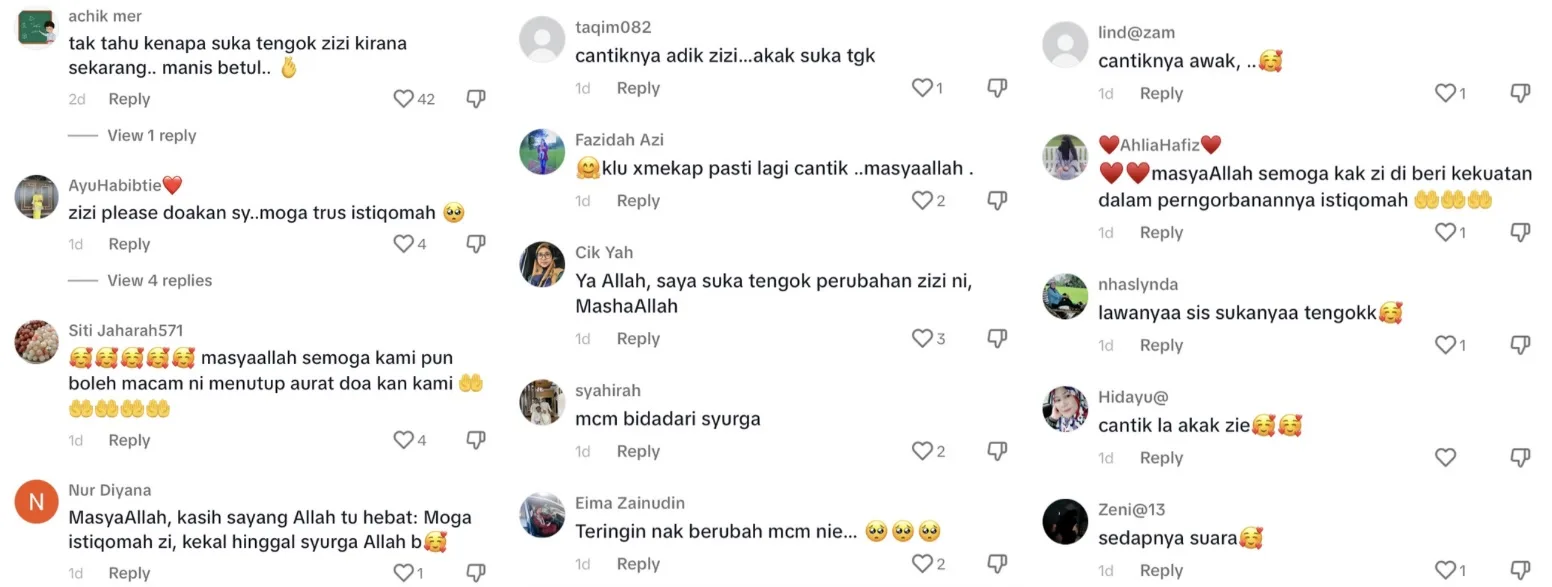Like Cik Yah's comment heart icon
The image size is (1552, 587).
point(922,339)
